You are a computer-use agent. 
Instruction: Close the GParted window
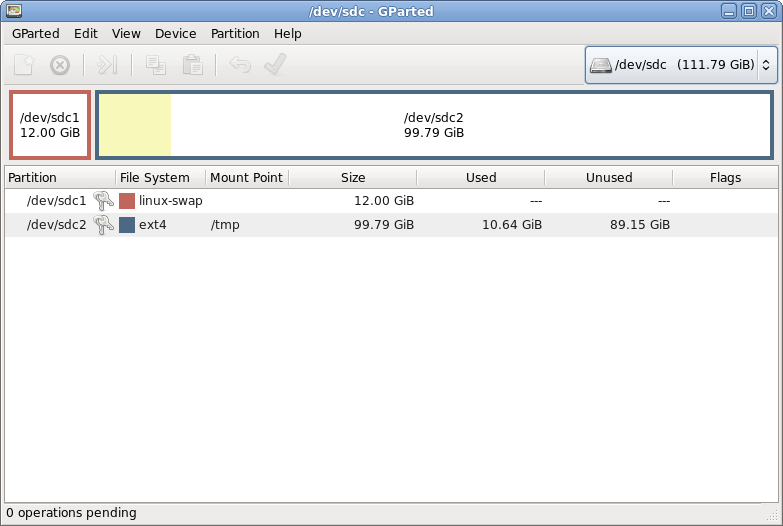tap(769, 11)
